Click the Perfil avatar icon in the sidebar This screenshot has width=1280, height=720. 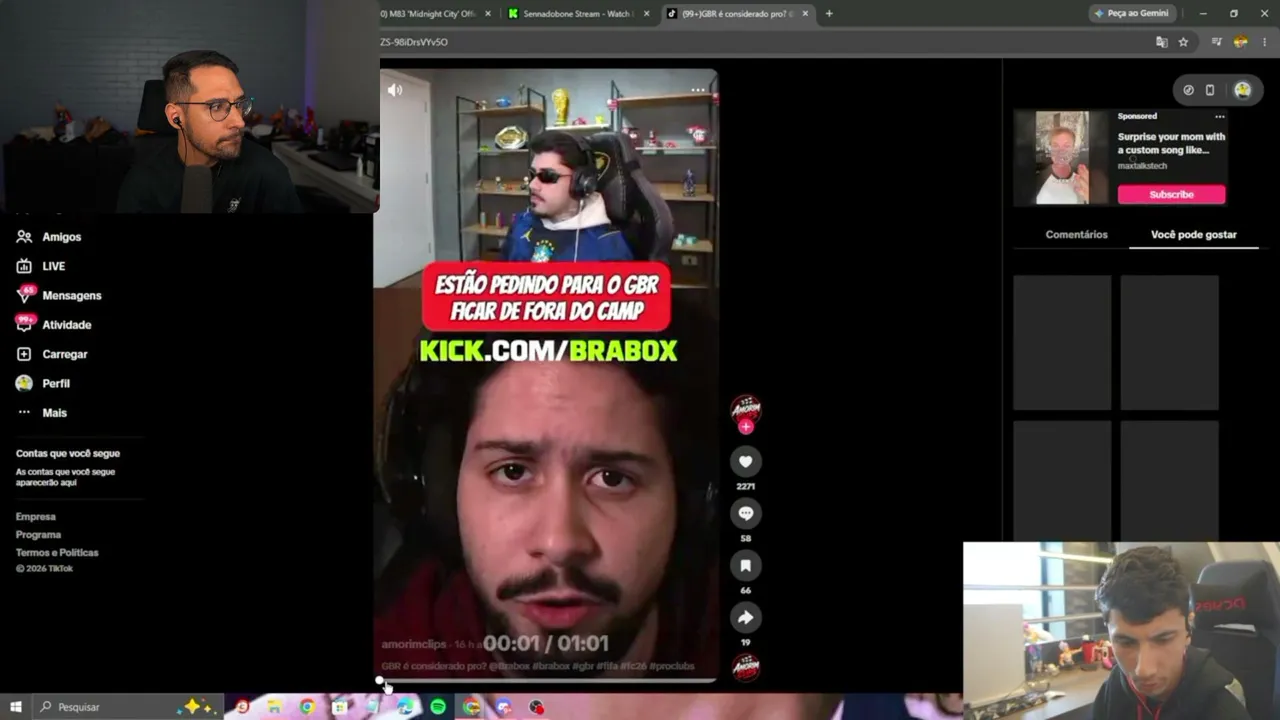(x=24, y=383)
